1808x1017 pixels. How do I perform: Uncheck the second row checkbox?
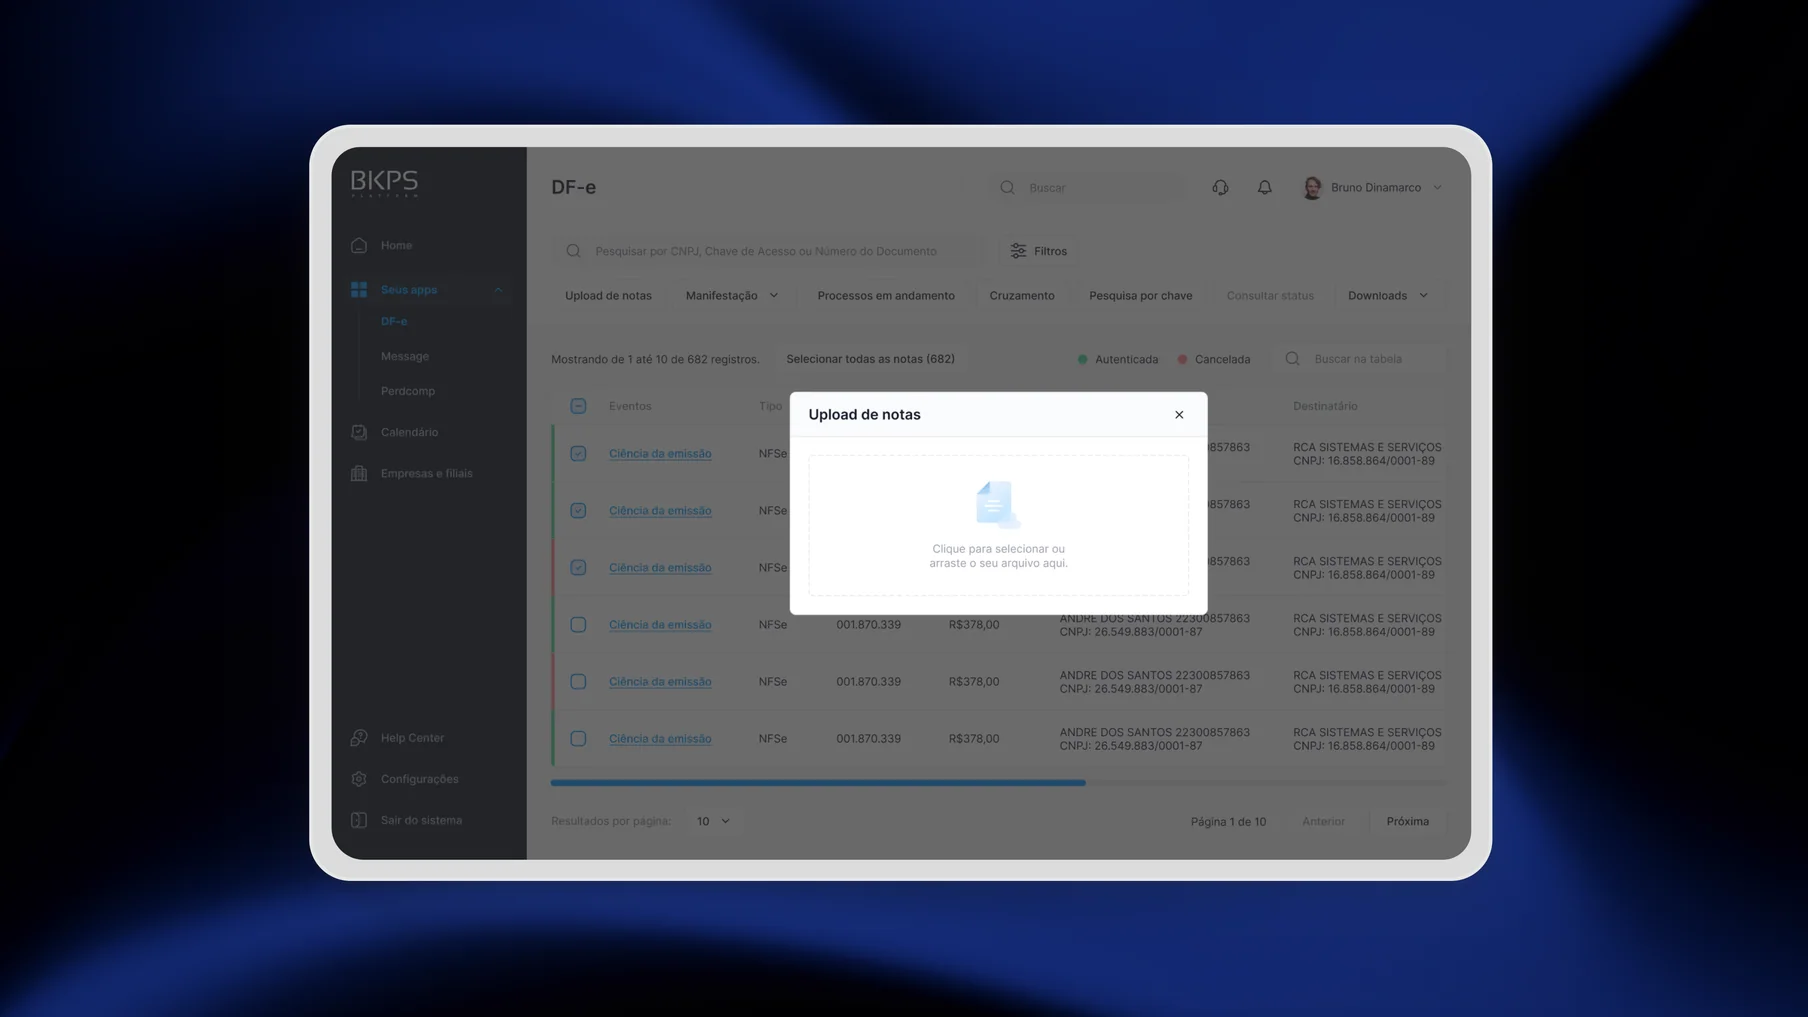tap(578, 511)
